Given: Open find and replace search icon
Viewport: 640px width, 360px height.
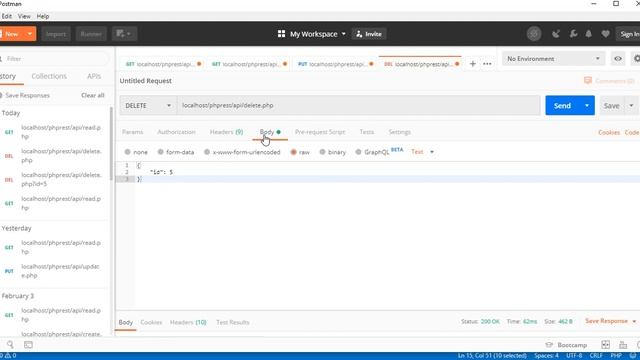Looking at the screenshot, I should [x=10, y=344].
